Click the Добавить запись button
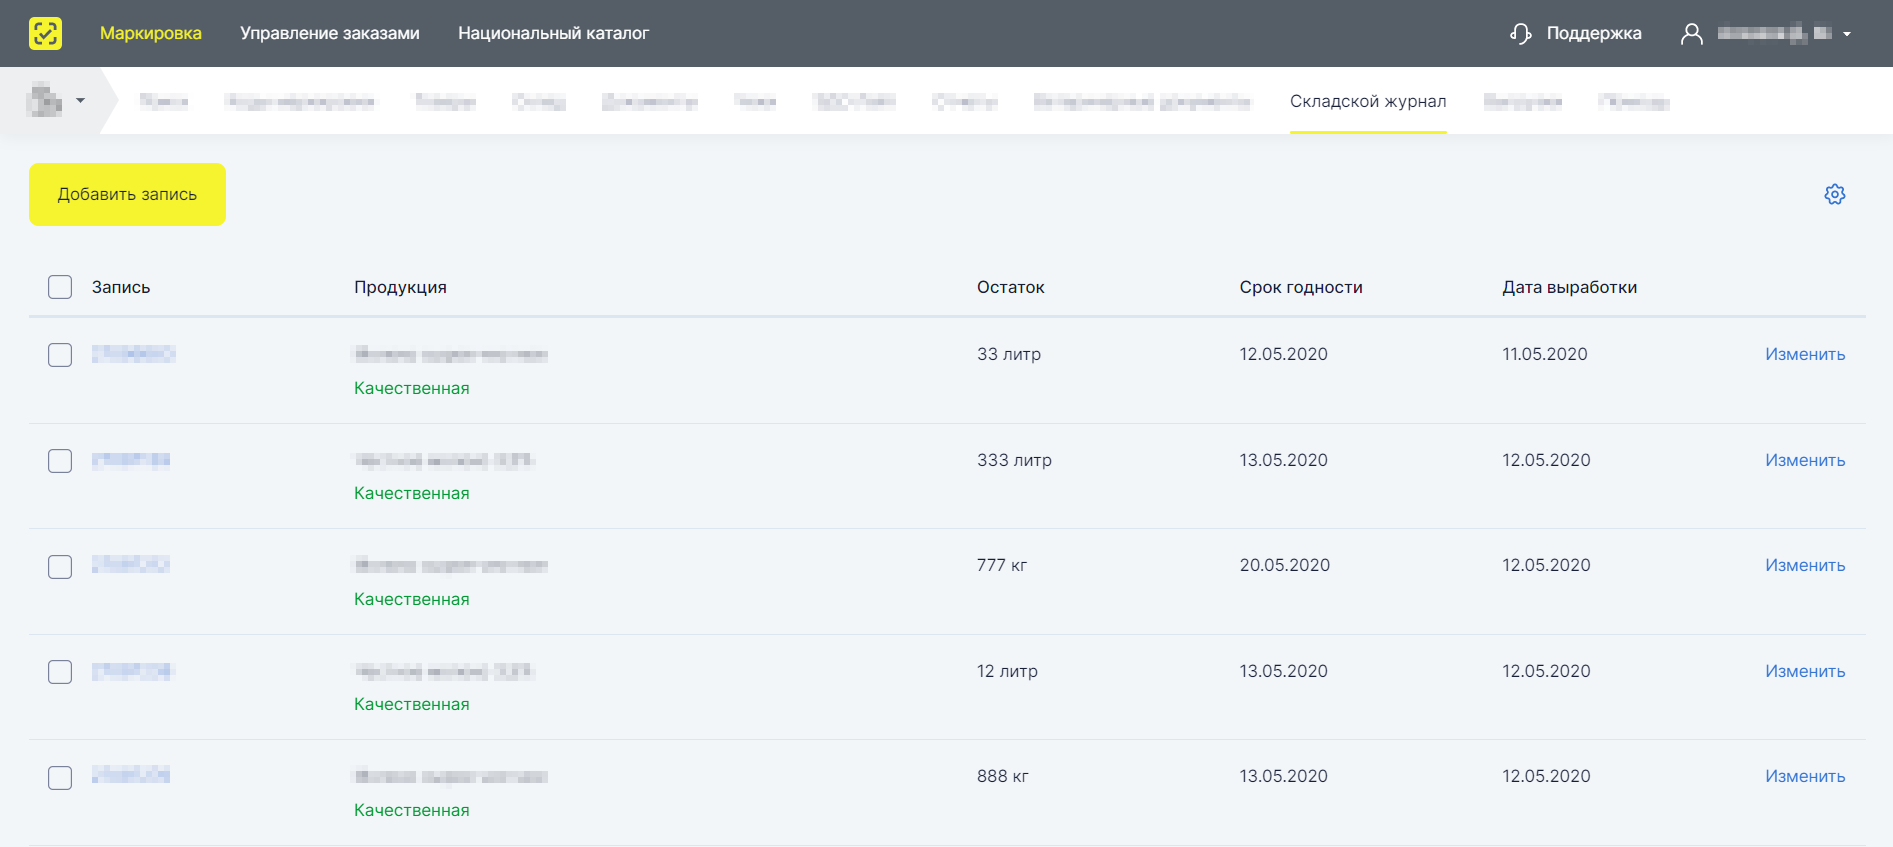Viewport: 1893px width, 847px height. tap(127, 194)
